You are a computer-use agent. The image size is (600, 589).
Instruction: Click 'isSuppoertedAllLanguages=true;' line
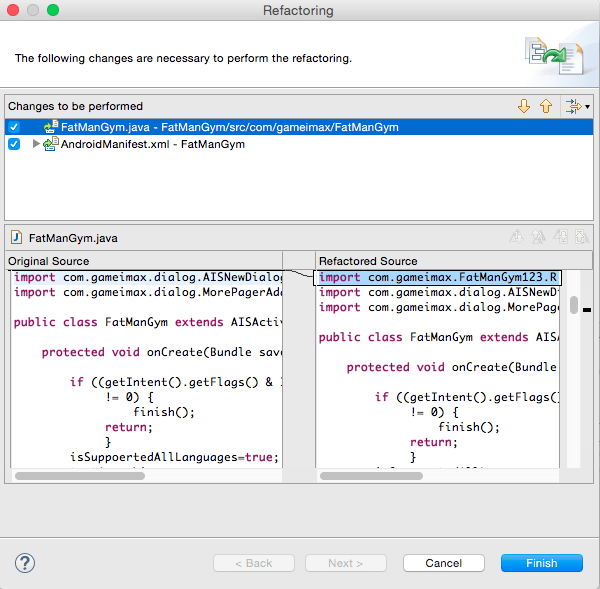(174, 457)
